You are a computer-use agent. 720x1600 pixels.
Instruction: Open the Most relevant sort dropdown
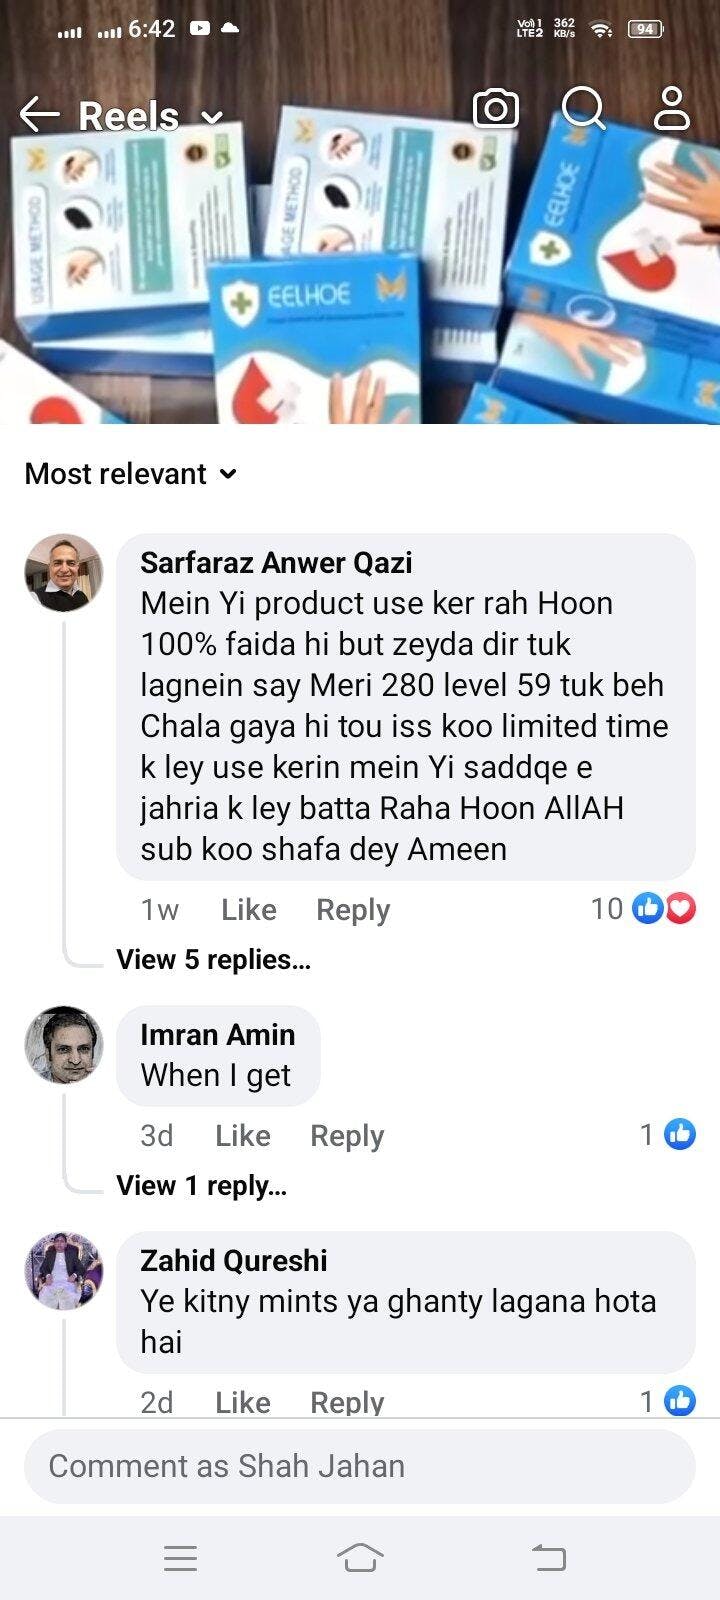[131, 474]
